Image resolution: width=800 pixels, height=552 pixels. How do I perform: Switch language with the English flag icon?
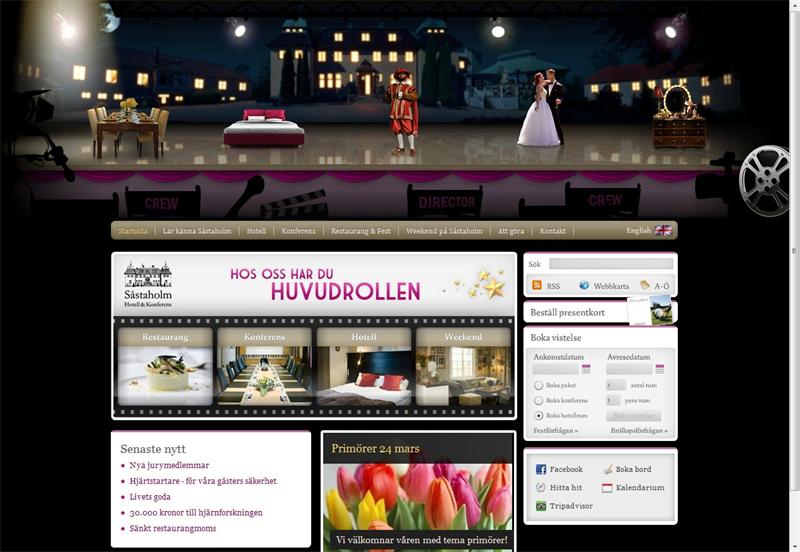pyautogui.click(x=663, y=231)
